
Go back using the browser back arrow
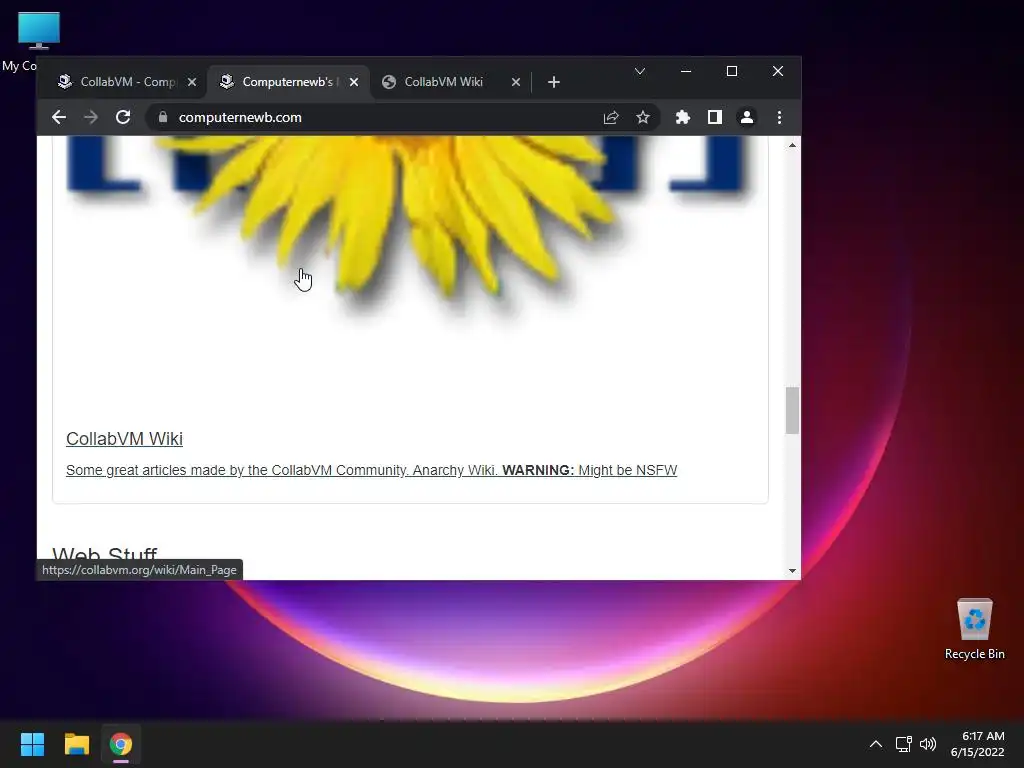(59, 118)
